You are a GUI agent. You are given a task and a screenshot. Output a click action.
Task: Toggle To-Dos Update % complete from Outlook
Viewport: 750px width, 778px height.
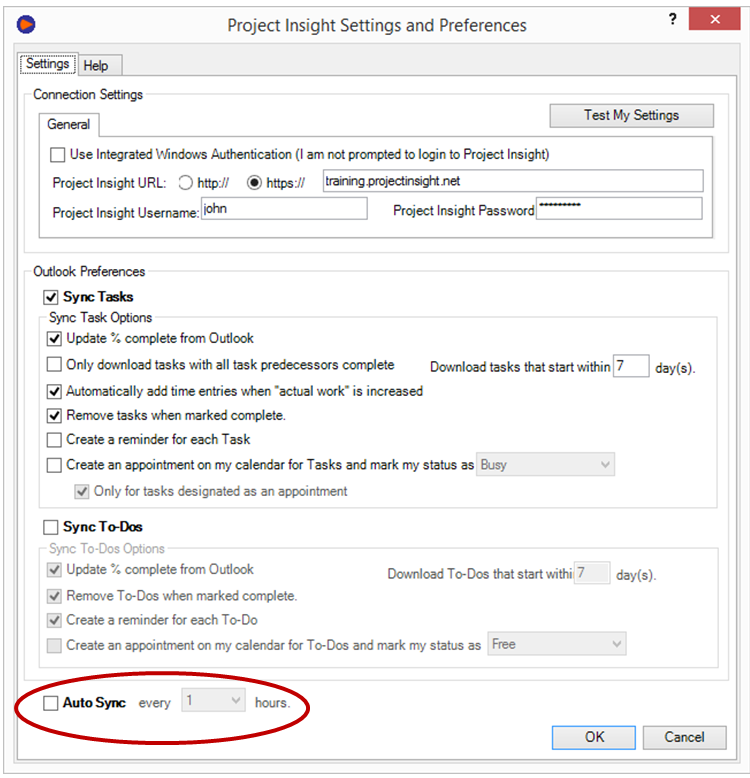(54, 570)
